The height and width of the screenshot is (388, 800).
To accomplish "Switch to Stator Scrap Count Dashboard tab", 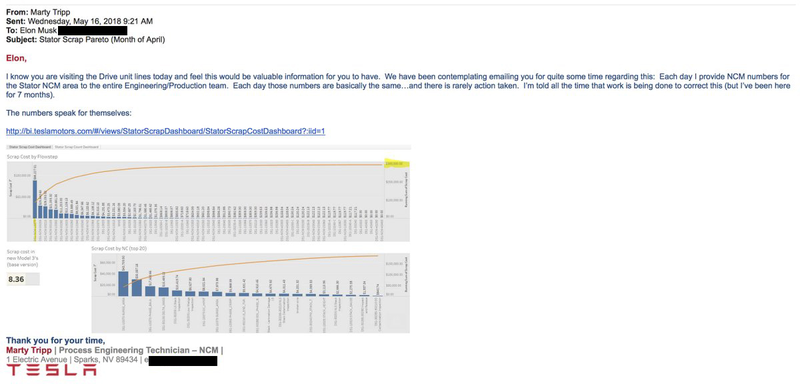I will (77, 147).
